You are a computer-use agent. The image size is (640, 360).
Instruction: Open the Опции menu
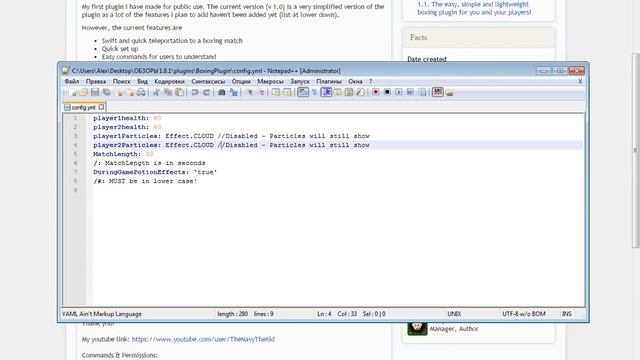tap(241, 82)
